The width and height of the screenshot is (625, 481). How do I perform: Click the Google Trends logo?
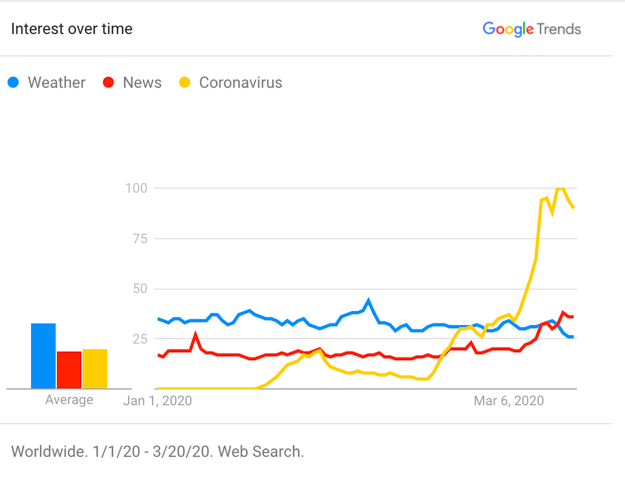pyautogui.click(x=531, y=29)
